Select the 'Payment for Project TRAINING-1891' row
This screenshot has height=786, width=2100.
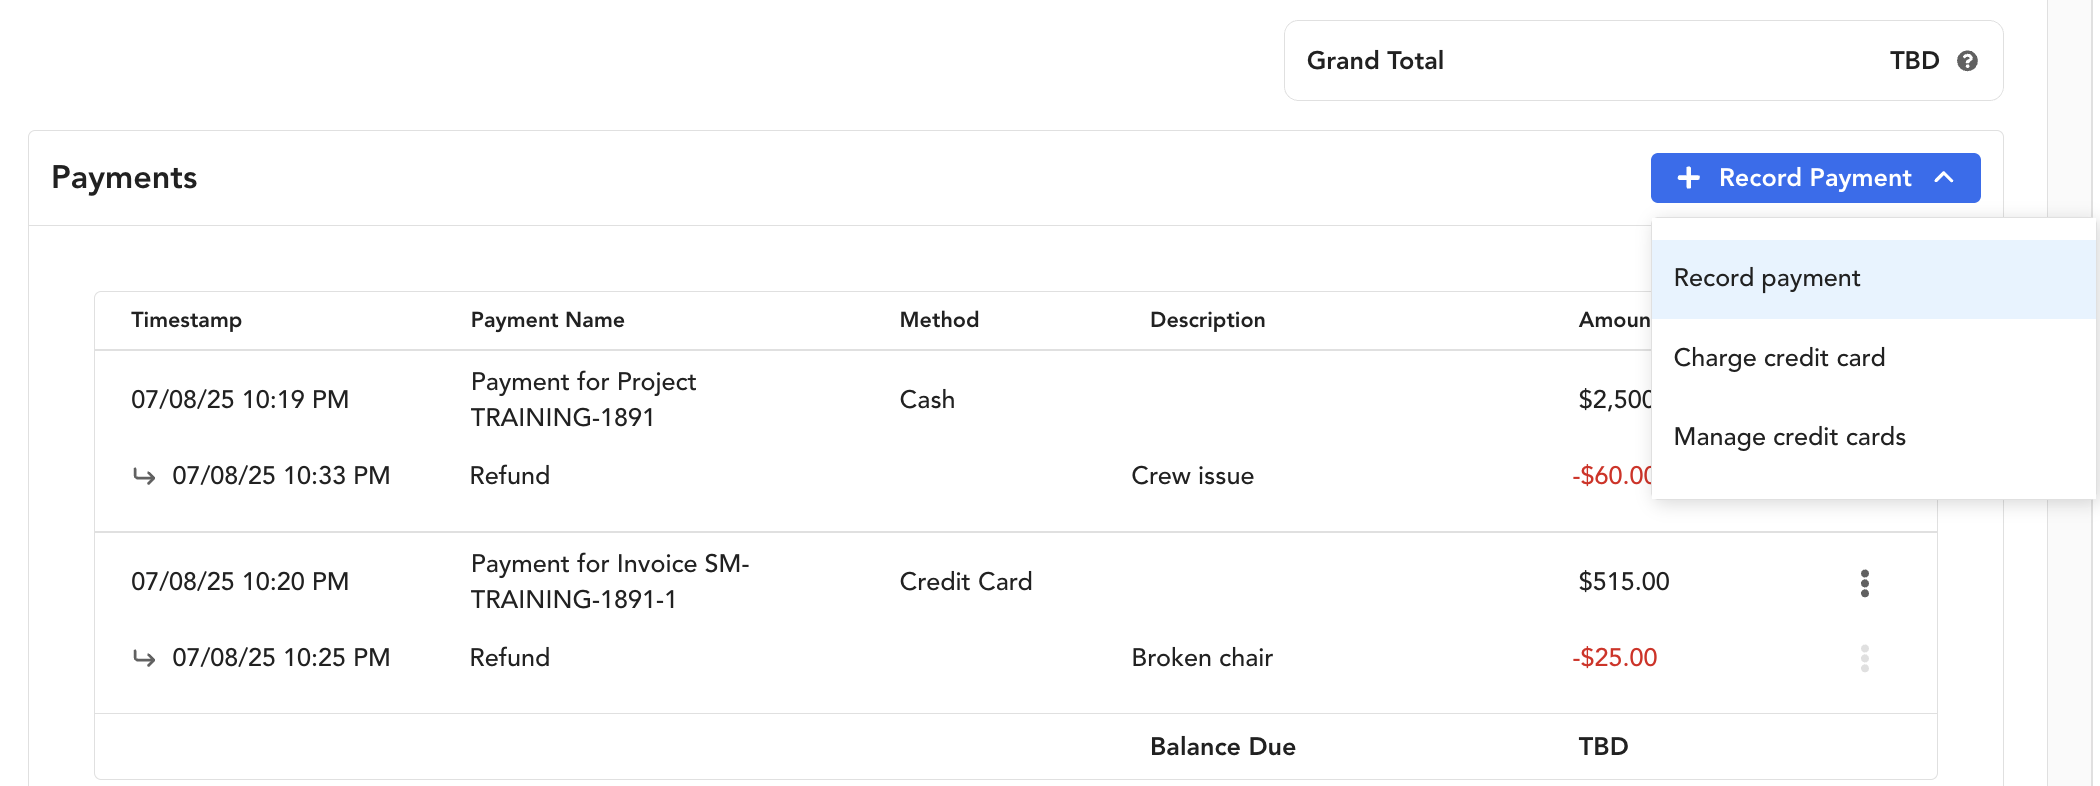583,399
